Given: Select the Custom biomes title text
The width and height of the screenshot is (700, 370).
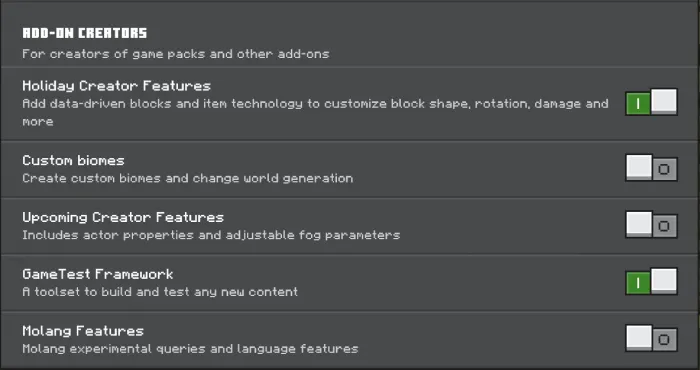Looking at the screenshot, I should pos(73,160).
